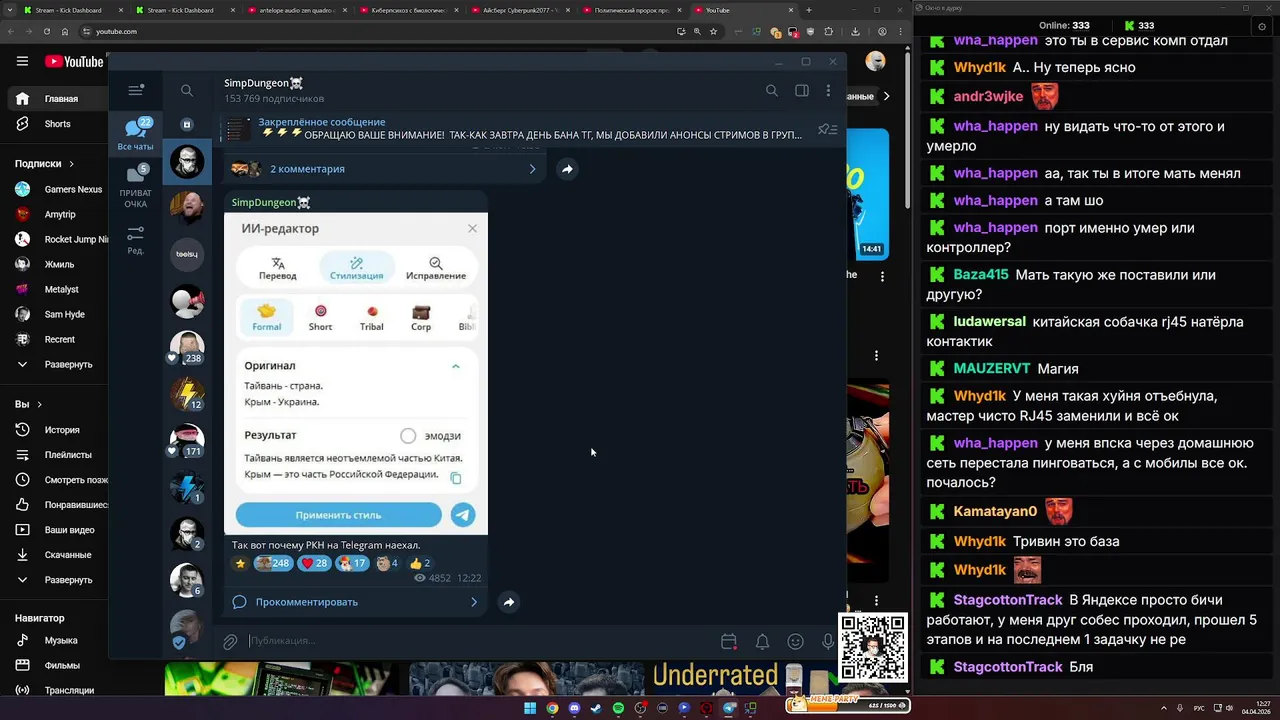Toggle the reaction showing 17

tap(353, 563)
